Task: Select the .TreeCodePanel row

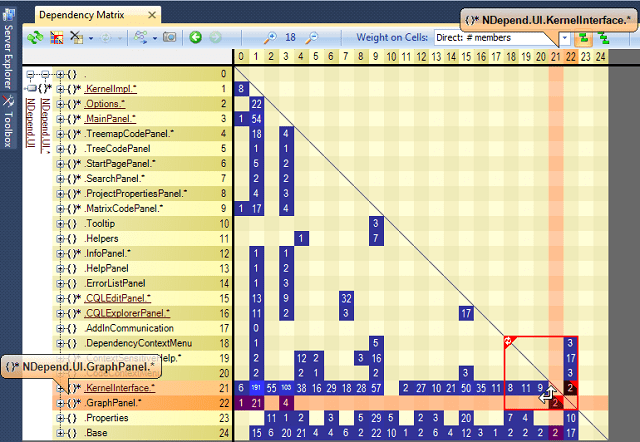Action: [x=142, y=149]
